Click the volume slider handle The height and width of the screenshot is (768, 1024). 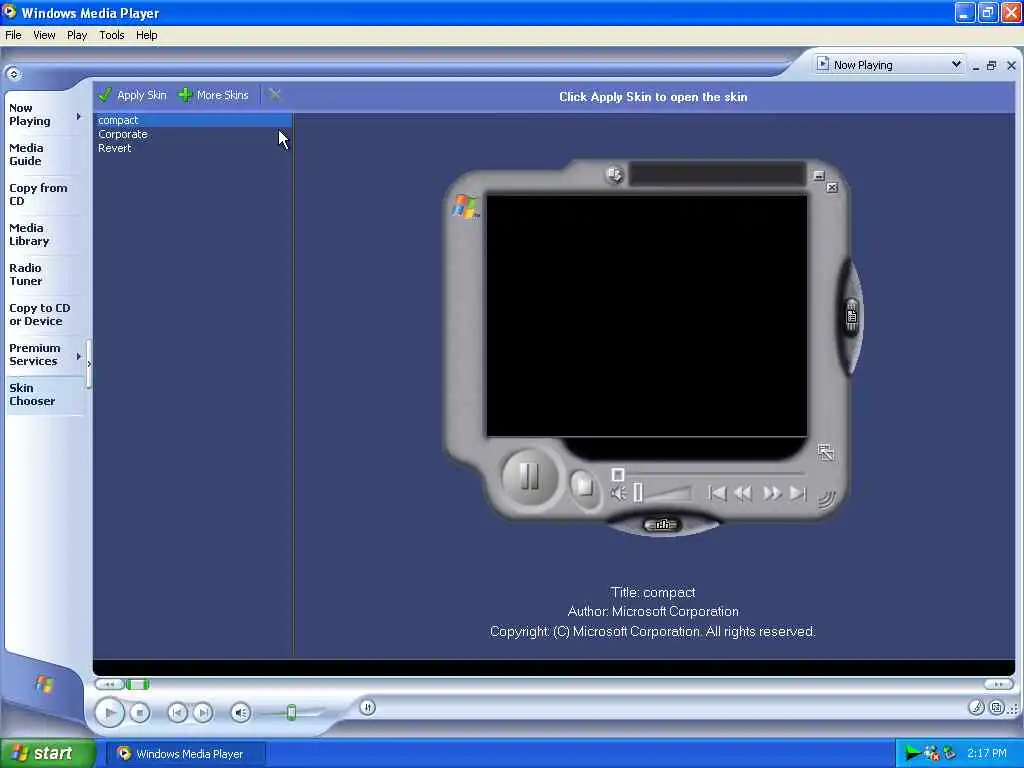(291, 712)
